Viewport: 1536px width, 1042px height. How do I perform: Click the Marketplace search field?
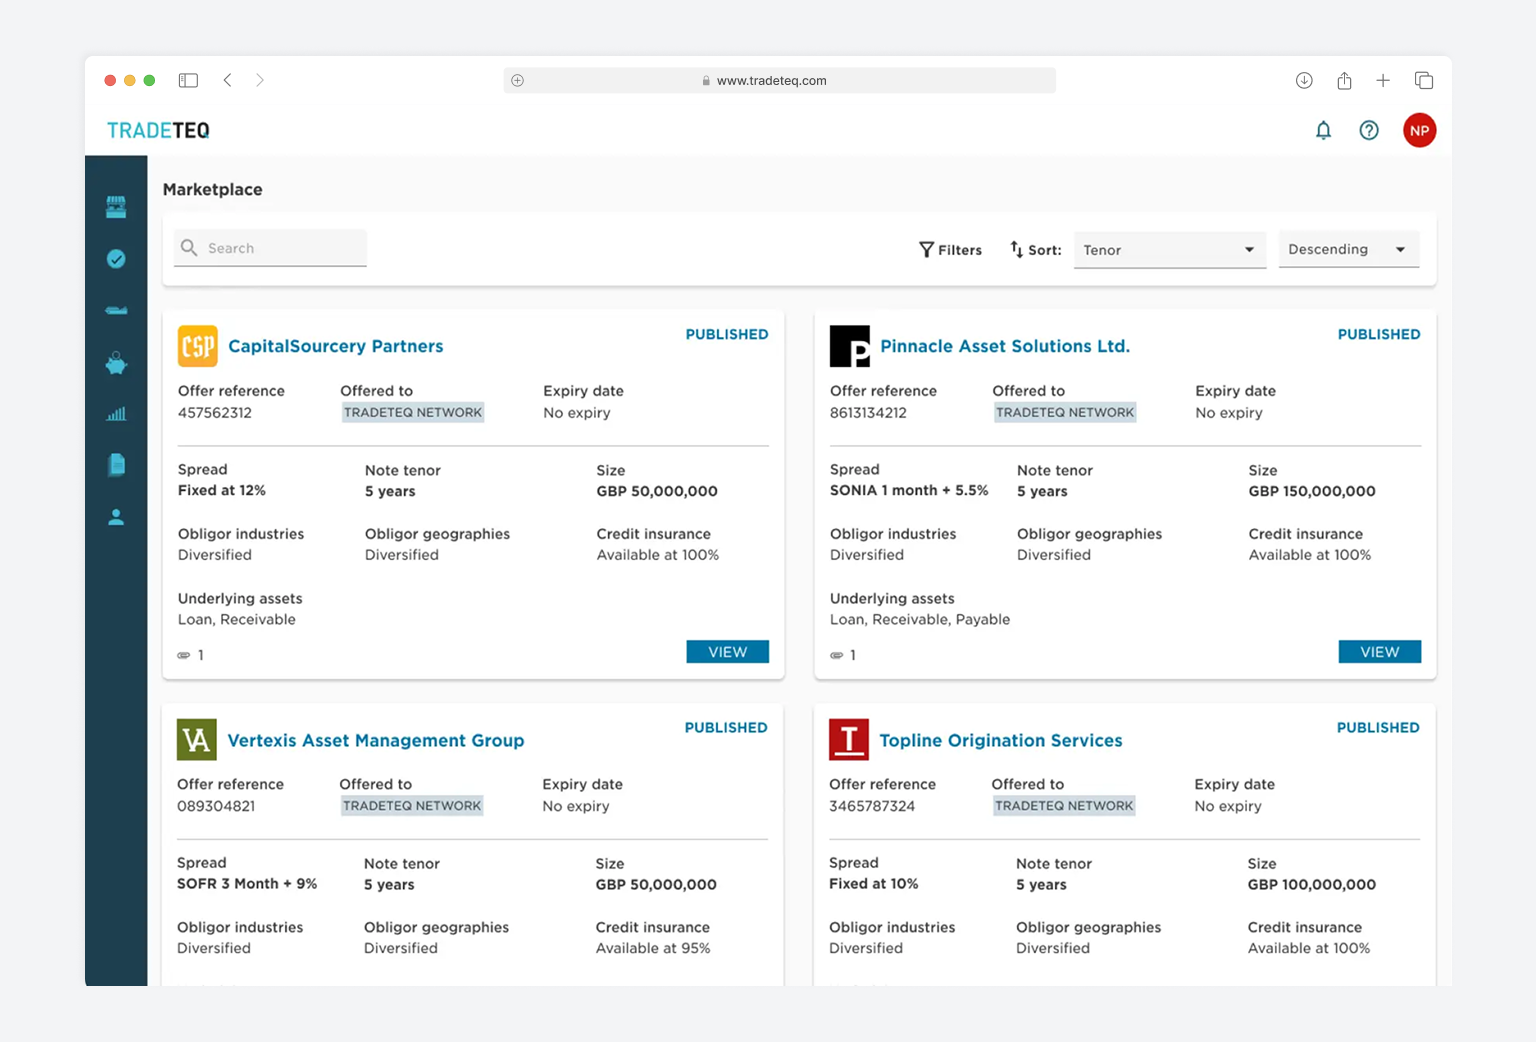[280, 248]
